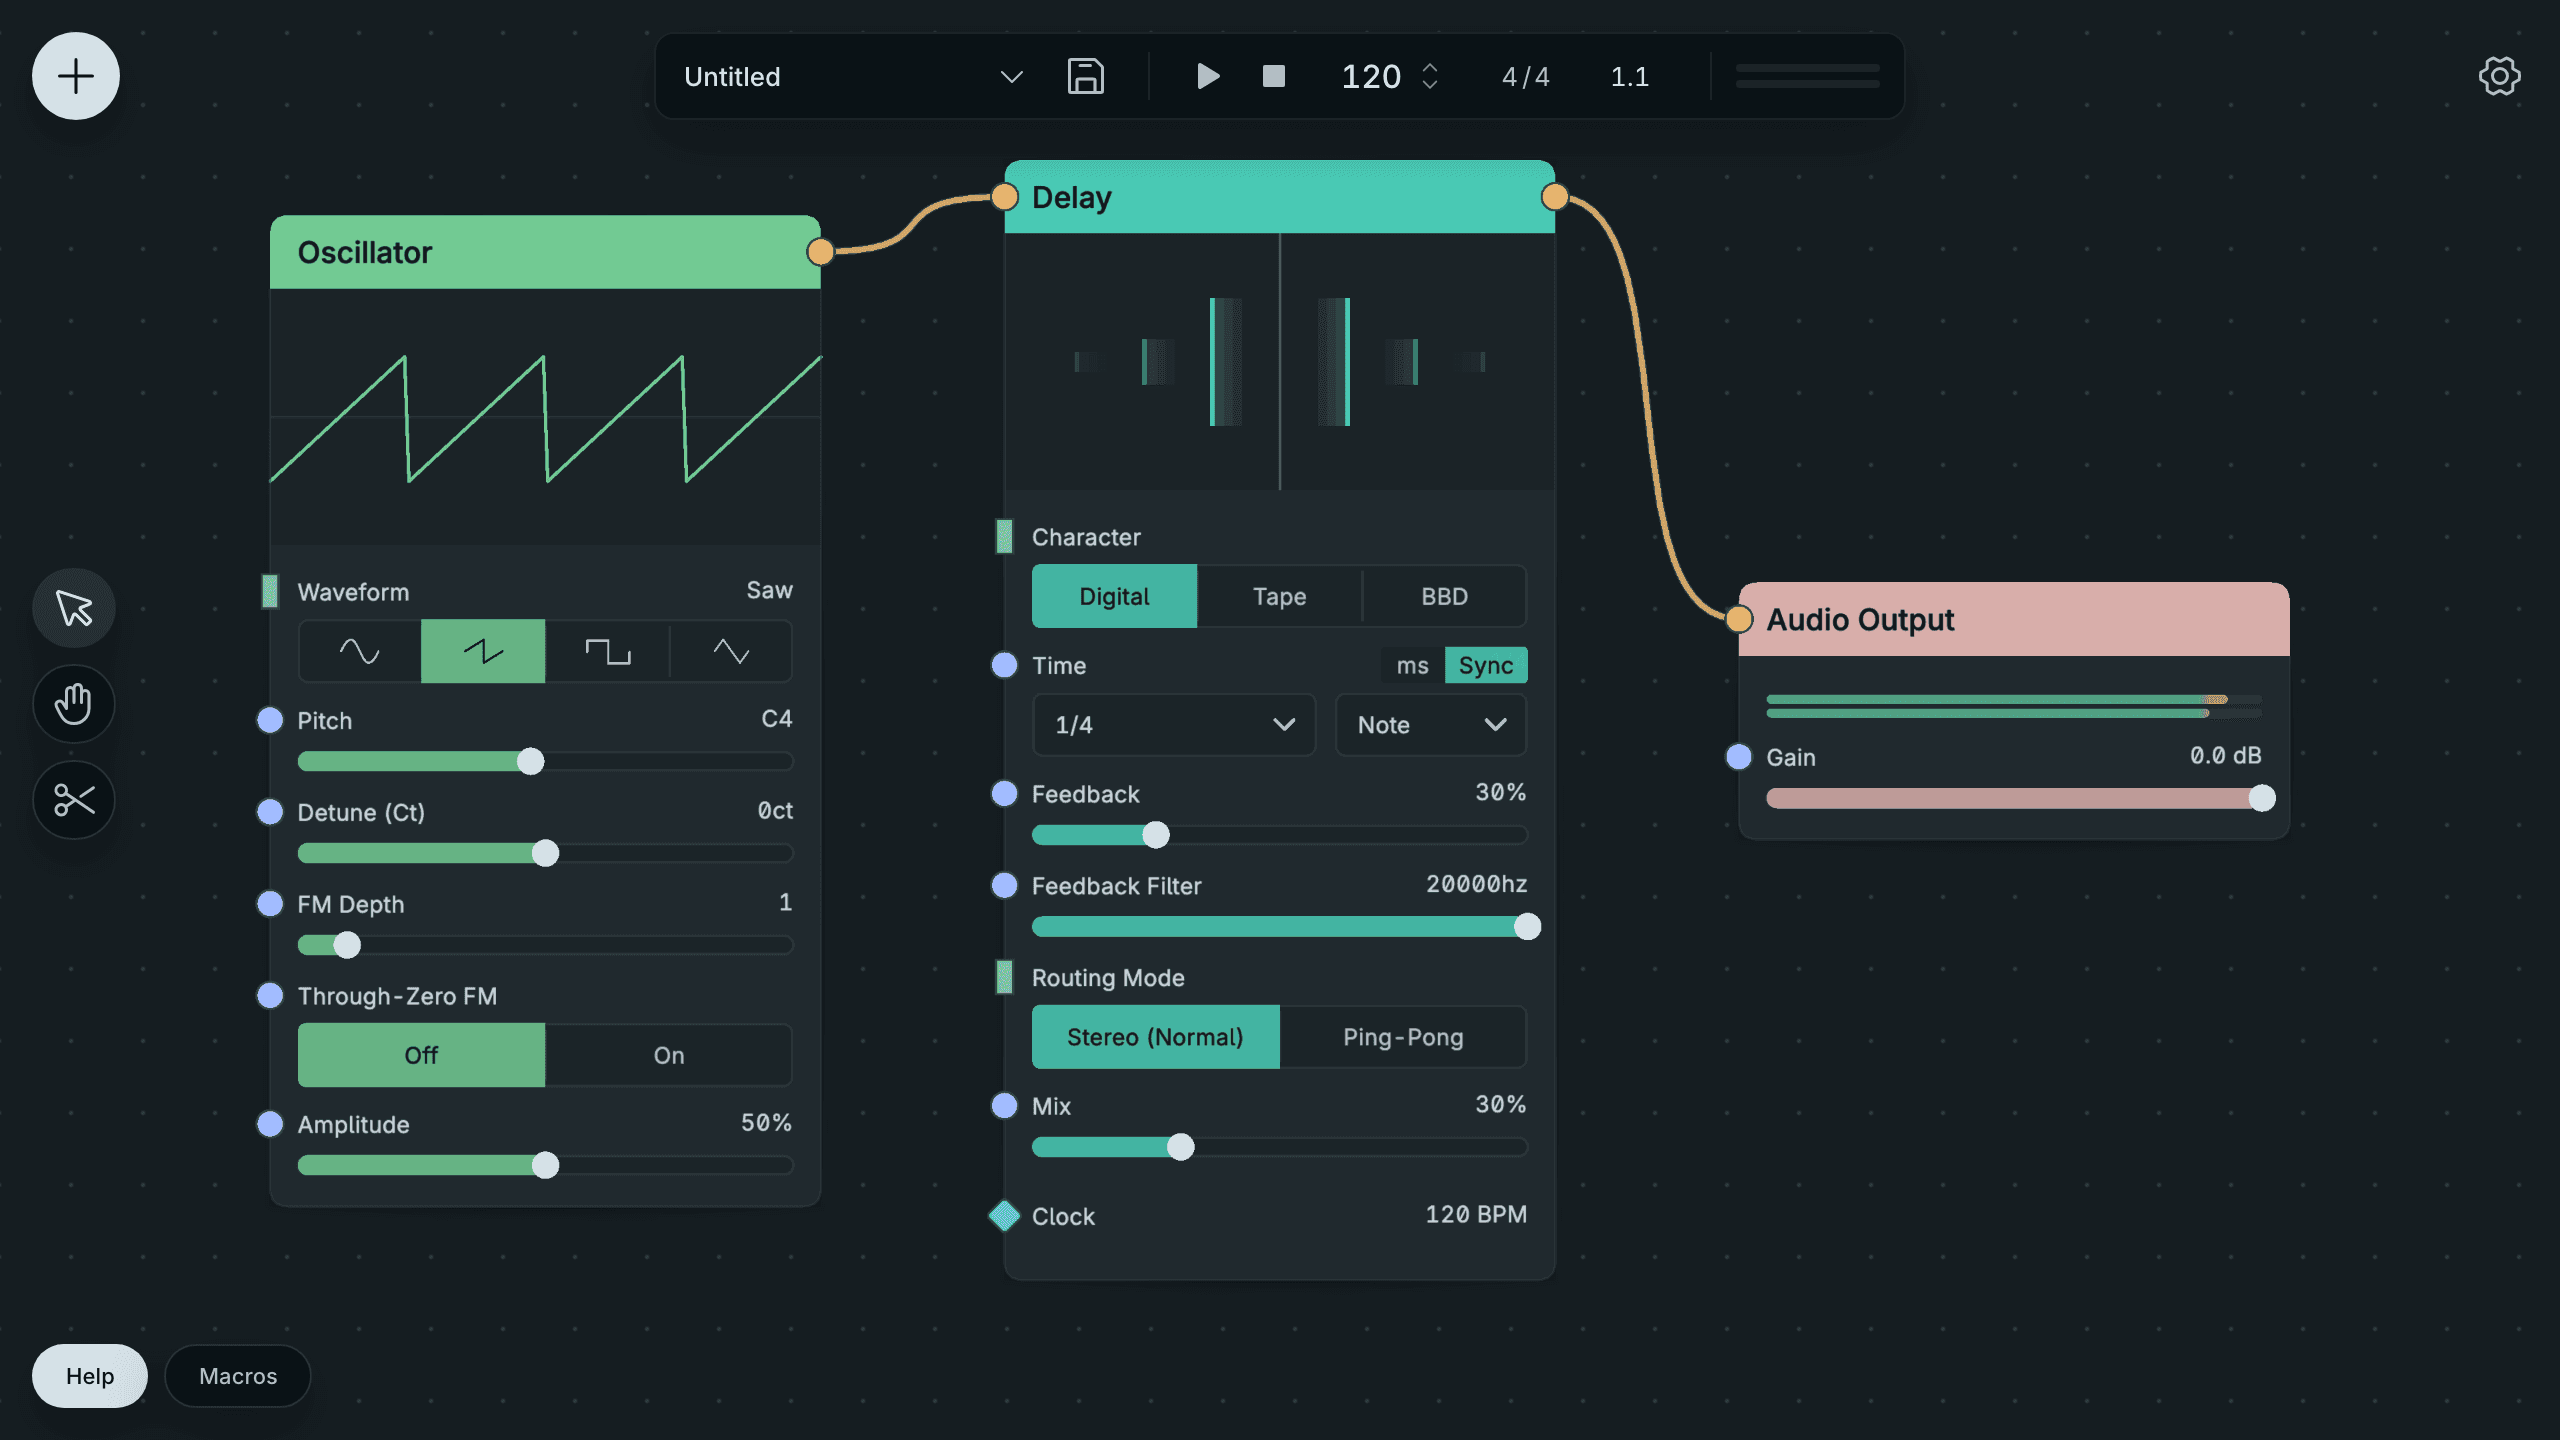
Task: Choose the triangle waveform icon
Action: click(731, 651)
